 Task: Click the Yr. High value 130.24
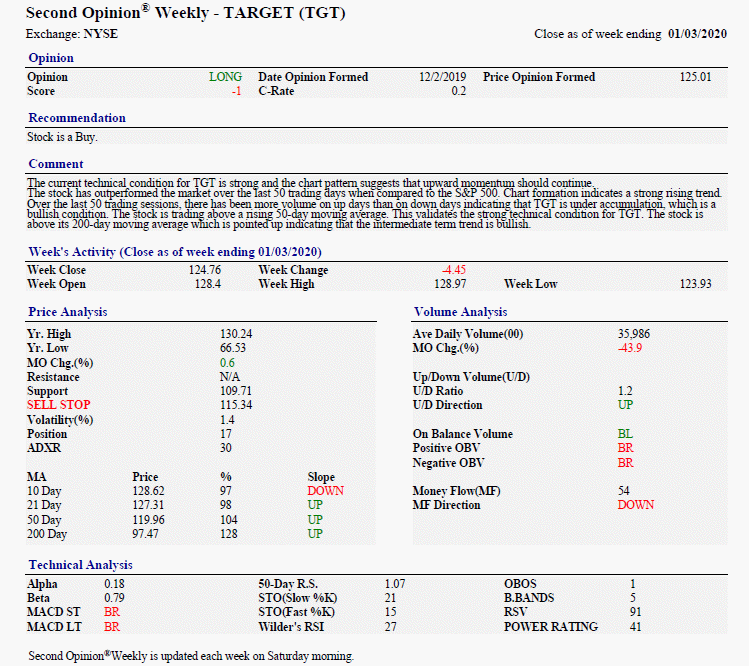(x=236, y=334)
